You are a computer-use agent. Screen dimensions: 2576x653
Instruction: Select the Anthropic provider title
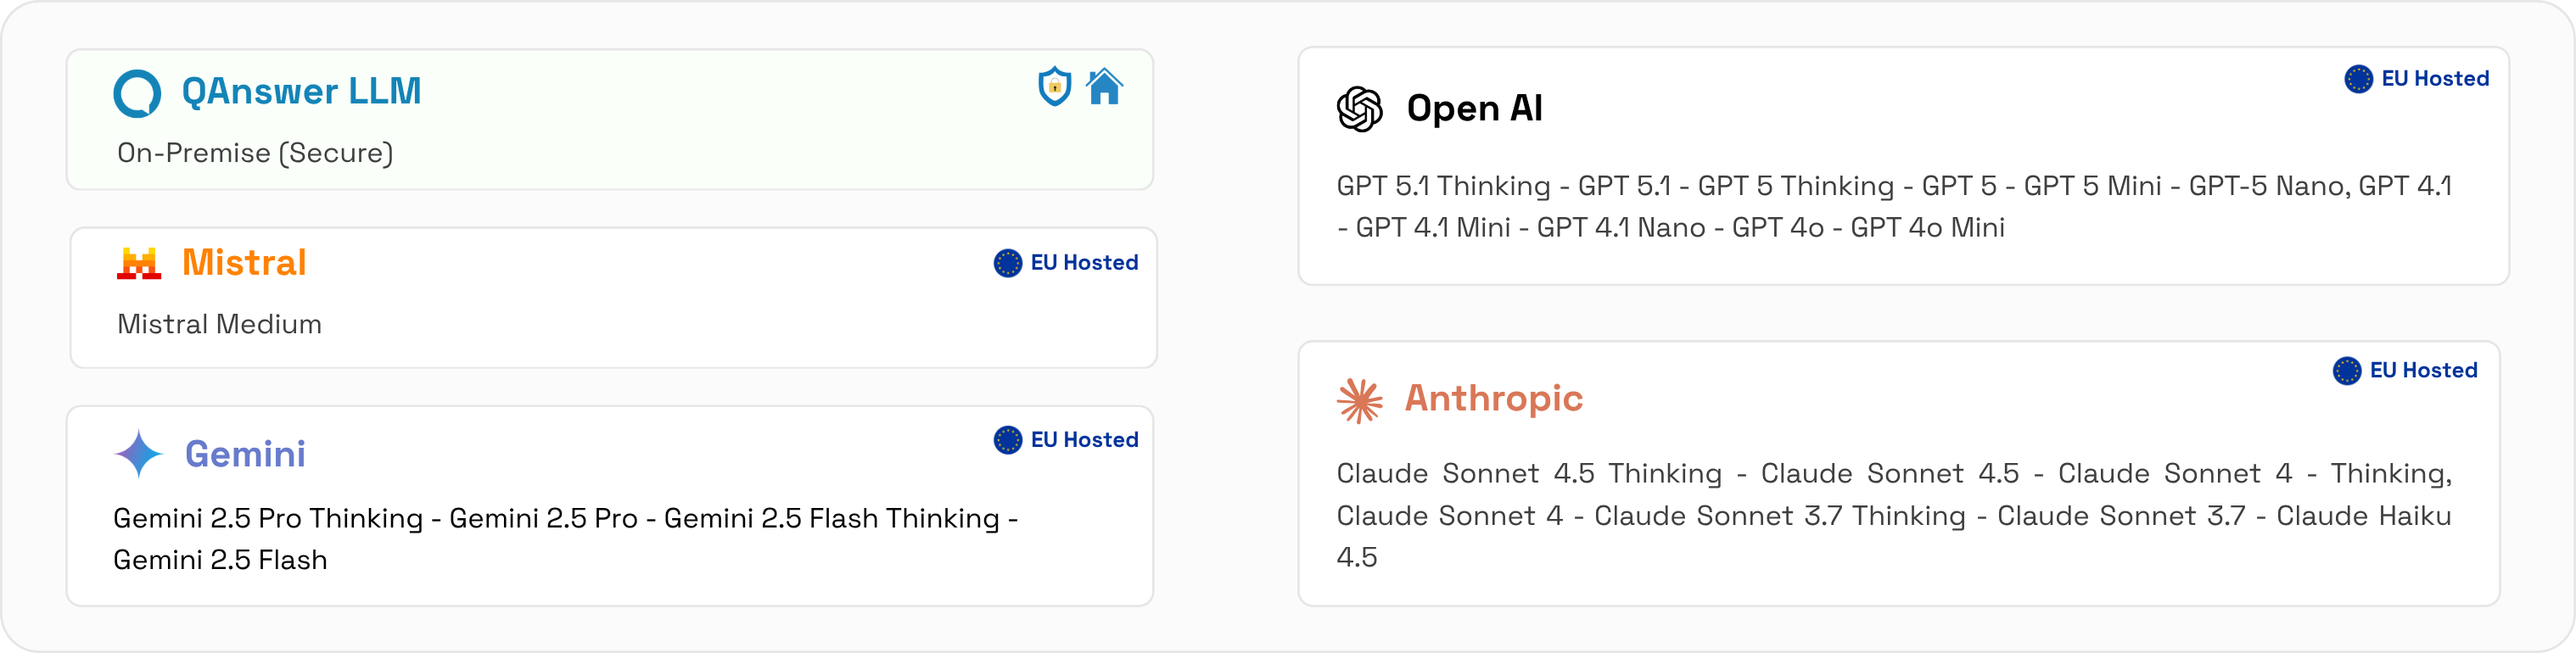click(x=1493, y=398)
